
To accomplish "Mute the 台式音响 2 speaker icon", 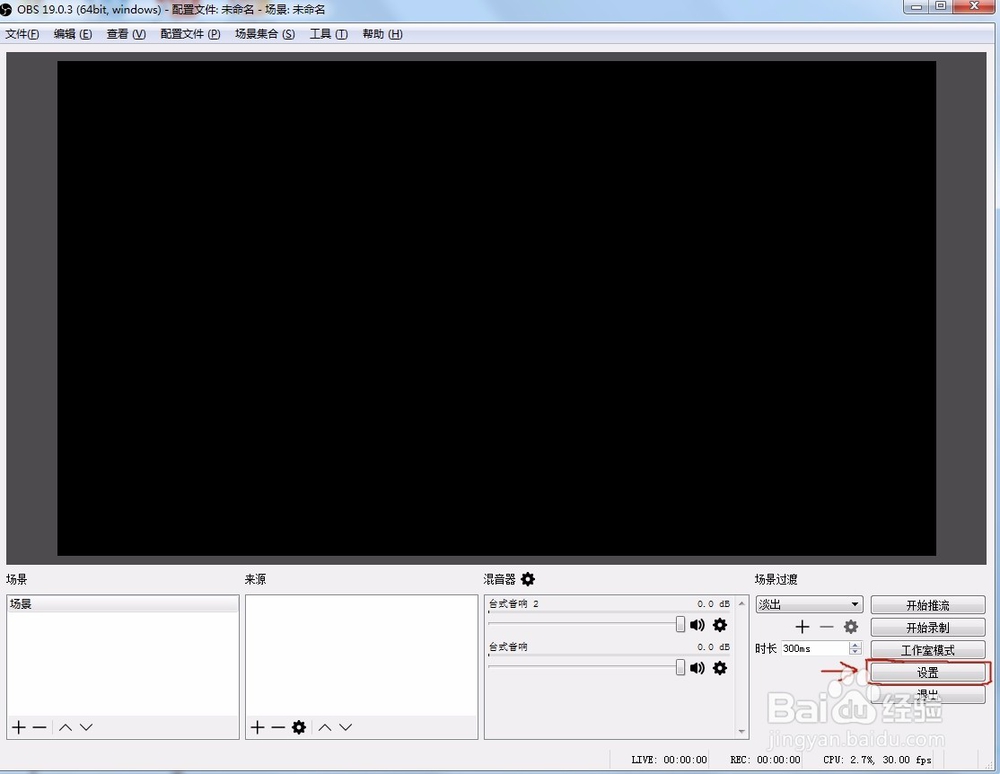I will pos(697,625).
